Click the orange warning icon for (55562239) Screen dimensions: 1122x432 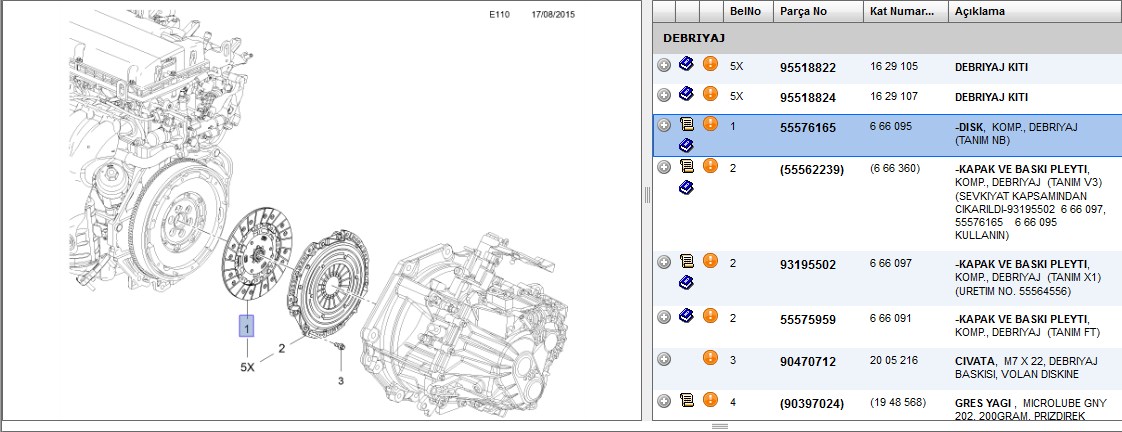click(x=710, y=166)
